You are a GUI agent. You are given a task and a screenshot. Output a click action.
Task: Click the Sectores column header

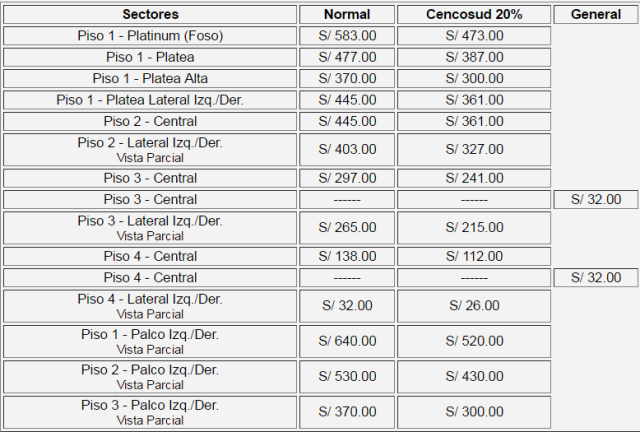pos(150,15)
